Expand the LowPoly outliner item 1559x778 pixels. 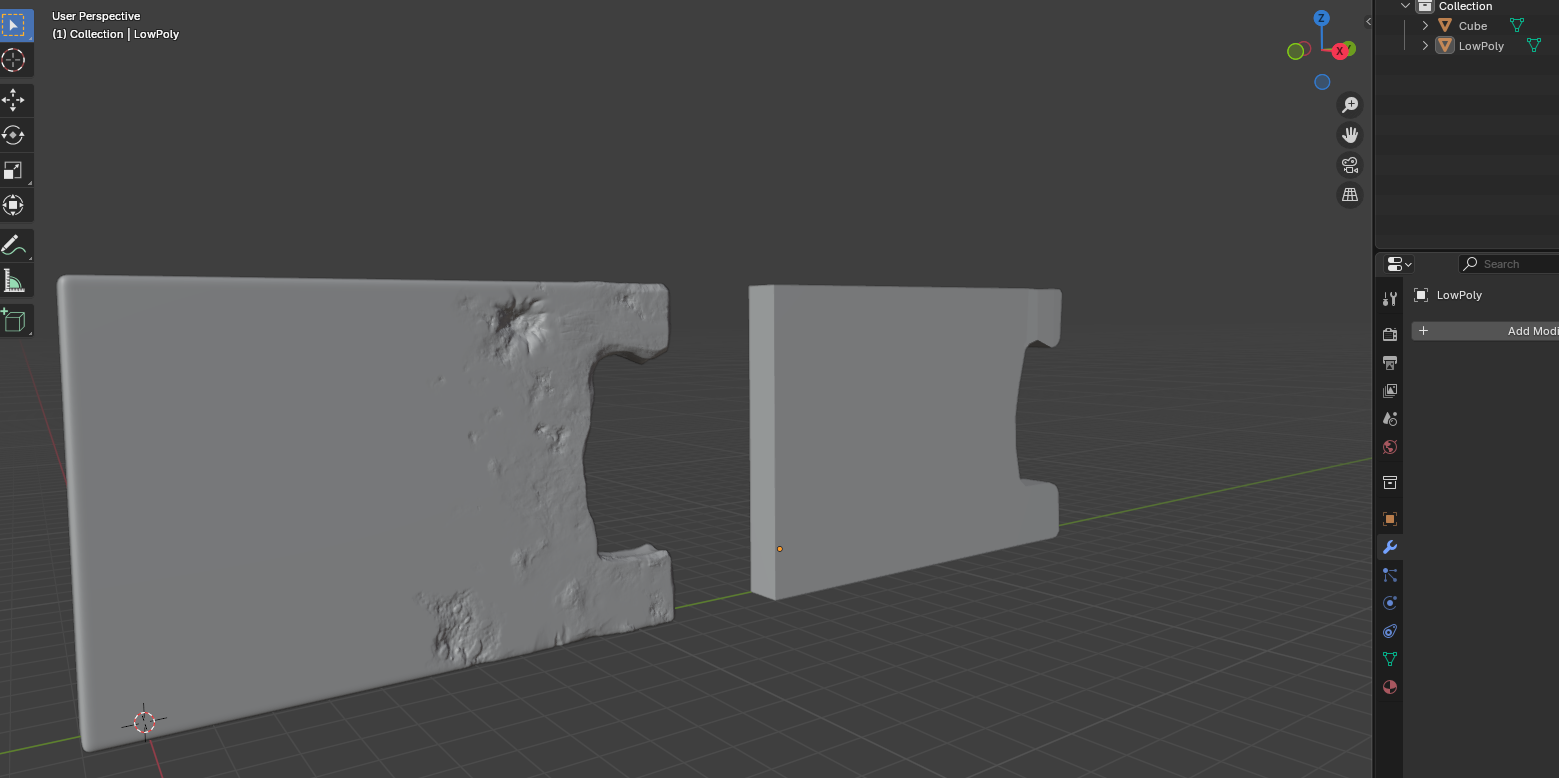point(1425,46)
